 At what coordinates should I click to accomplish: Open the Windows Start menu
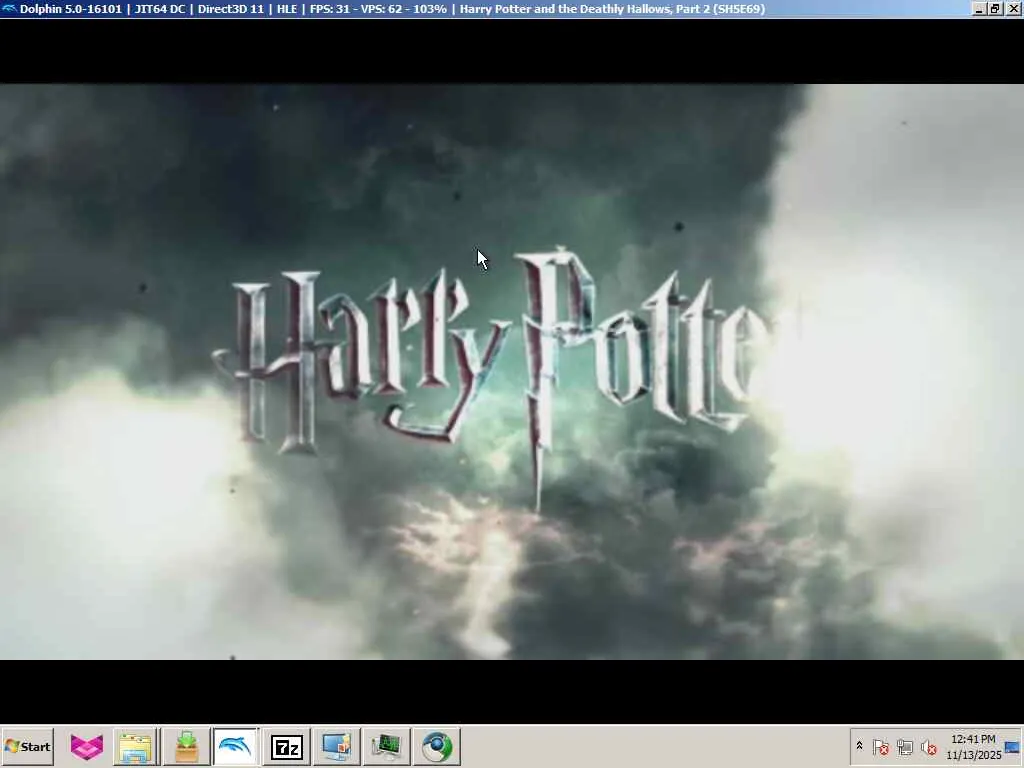[x=27, y=746]
